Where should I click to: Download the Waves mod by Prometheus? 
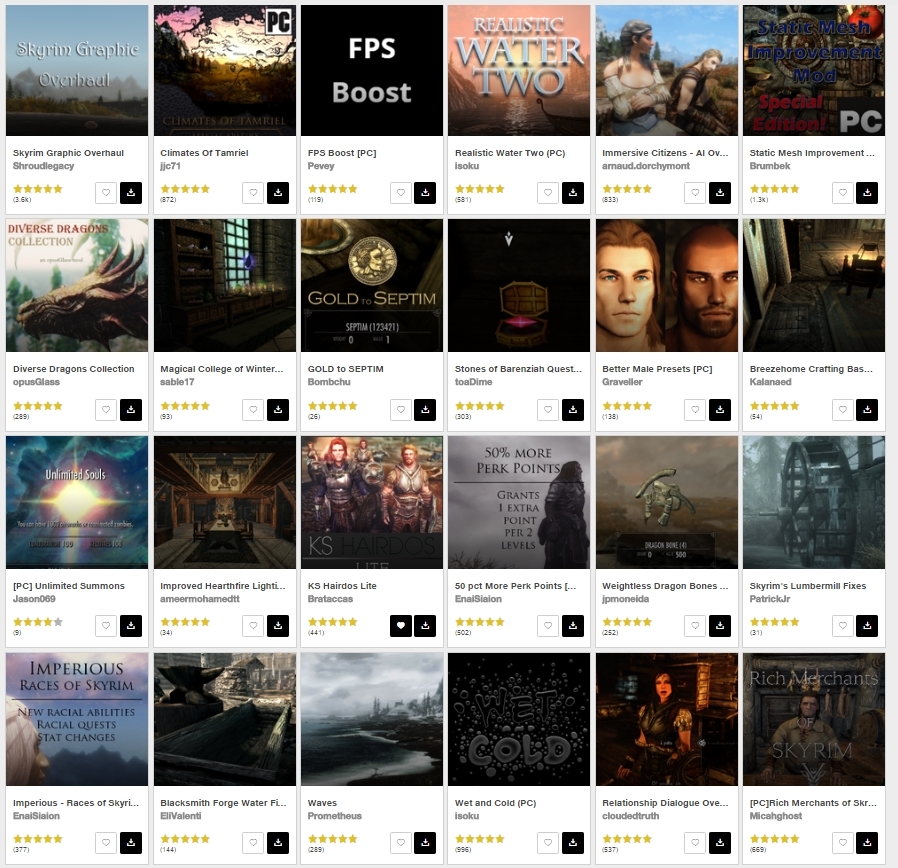pyautogui.click(x=425, y=842)
